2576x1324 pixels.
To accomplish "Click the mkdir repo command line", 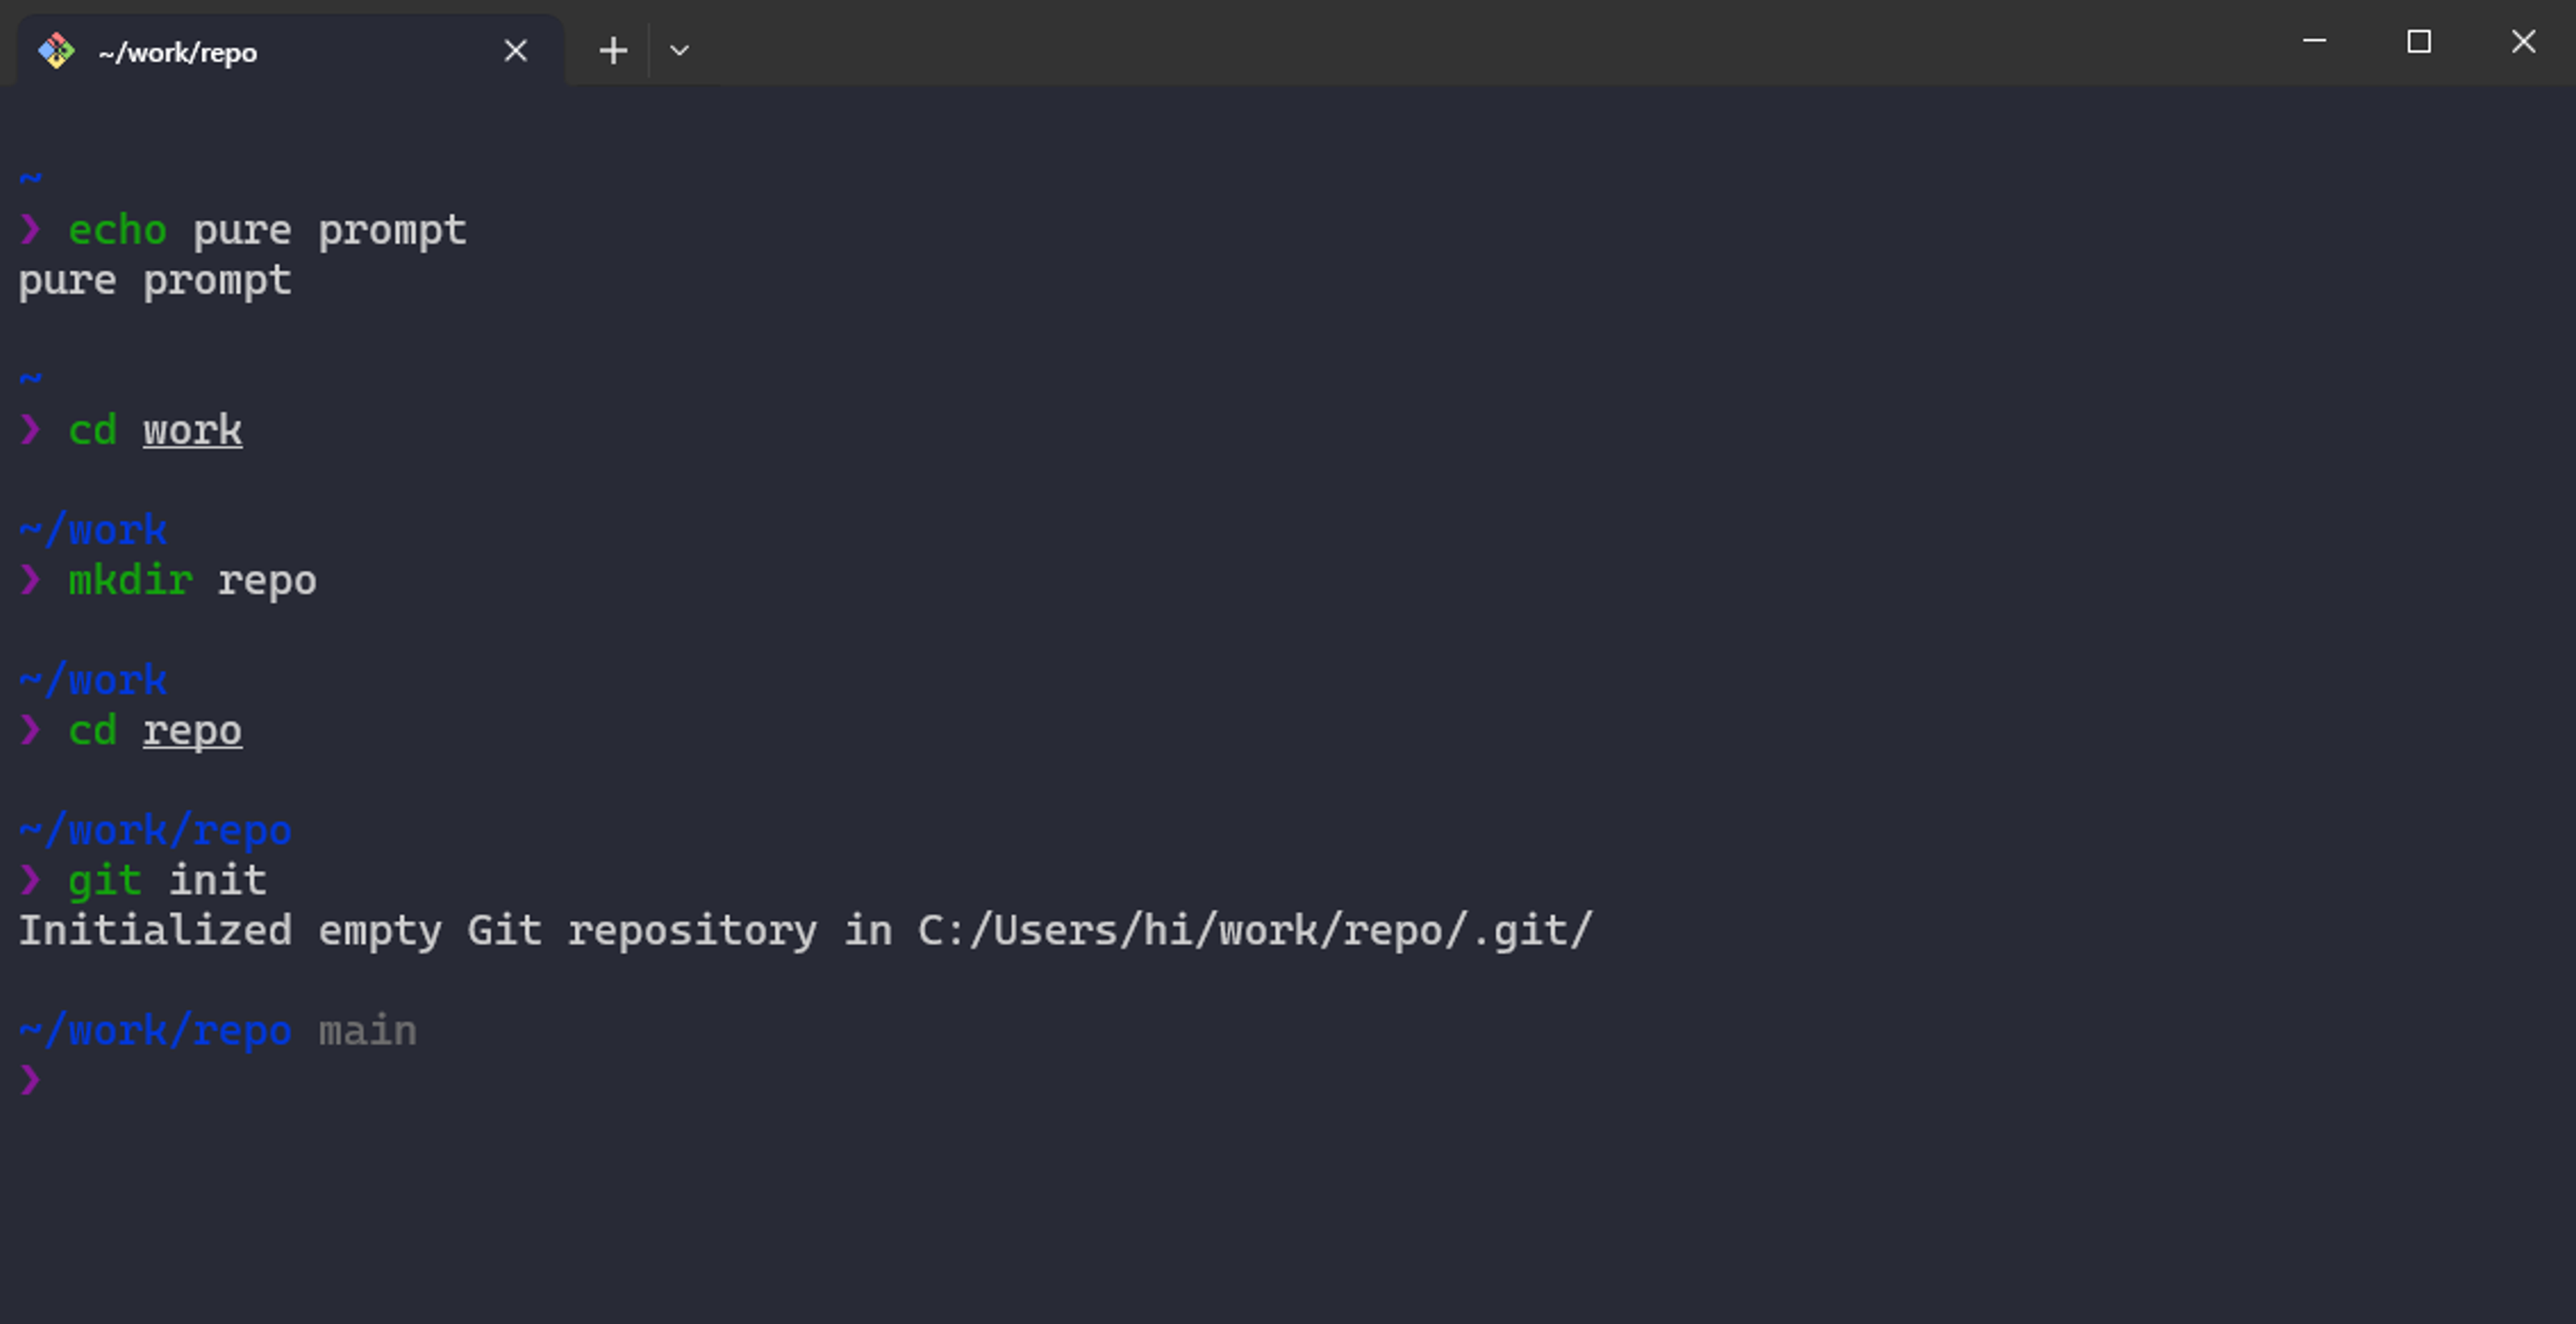I will pos(190,580).
